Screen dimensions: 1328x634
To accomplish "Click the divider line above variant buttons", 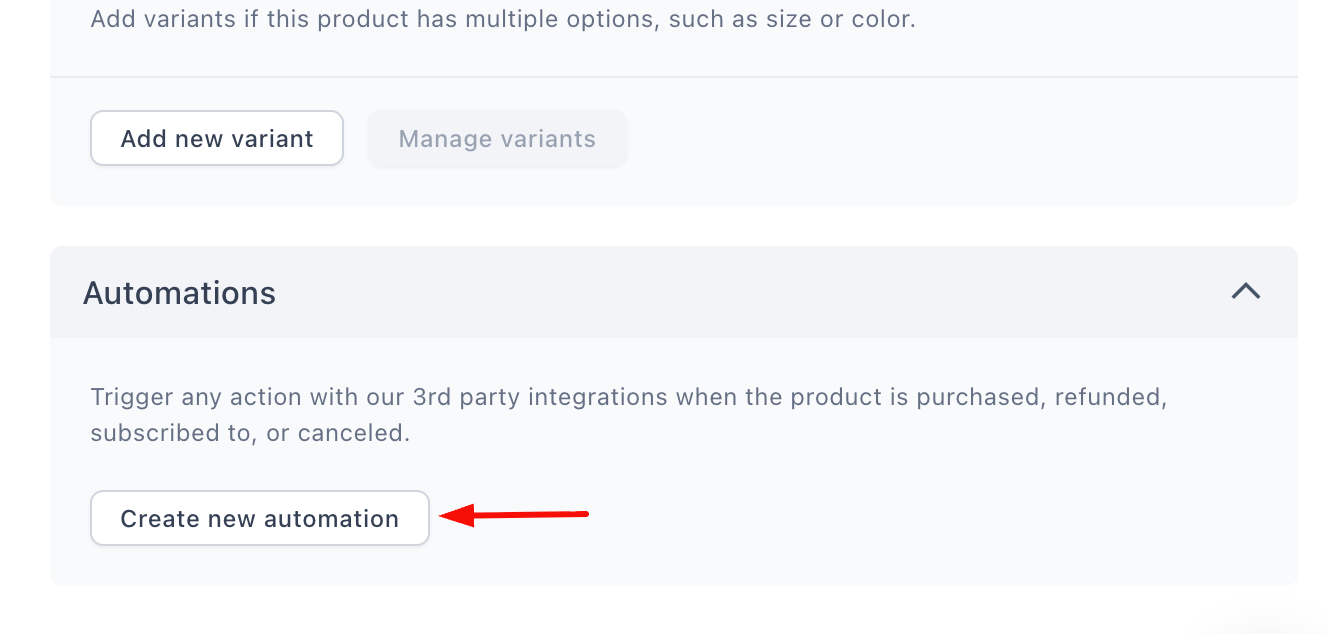I will point(674,77).
